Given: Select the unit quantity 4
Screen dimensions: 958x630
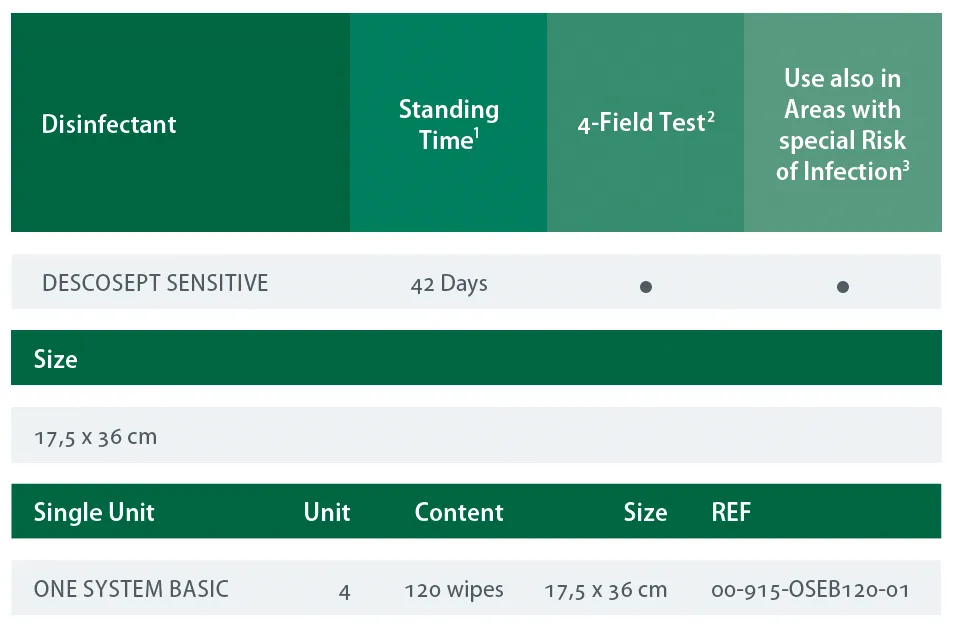Looking at the screenshot, I should tap(344, 591).
